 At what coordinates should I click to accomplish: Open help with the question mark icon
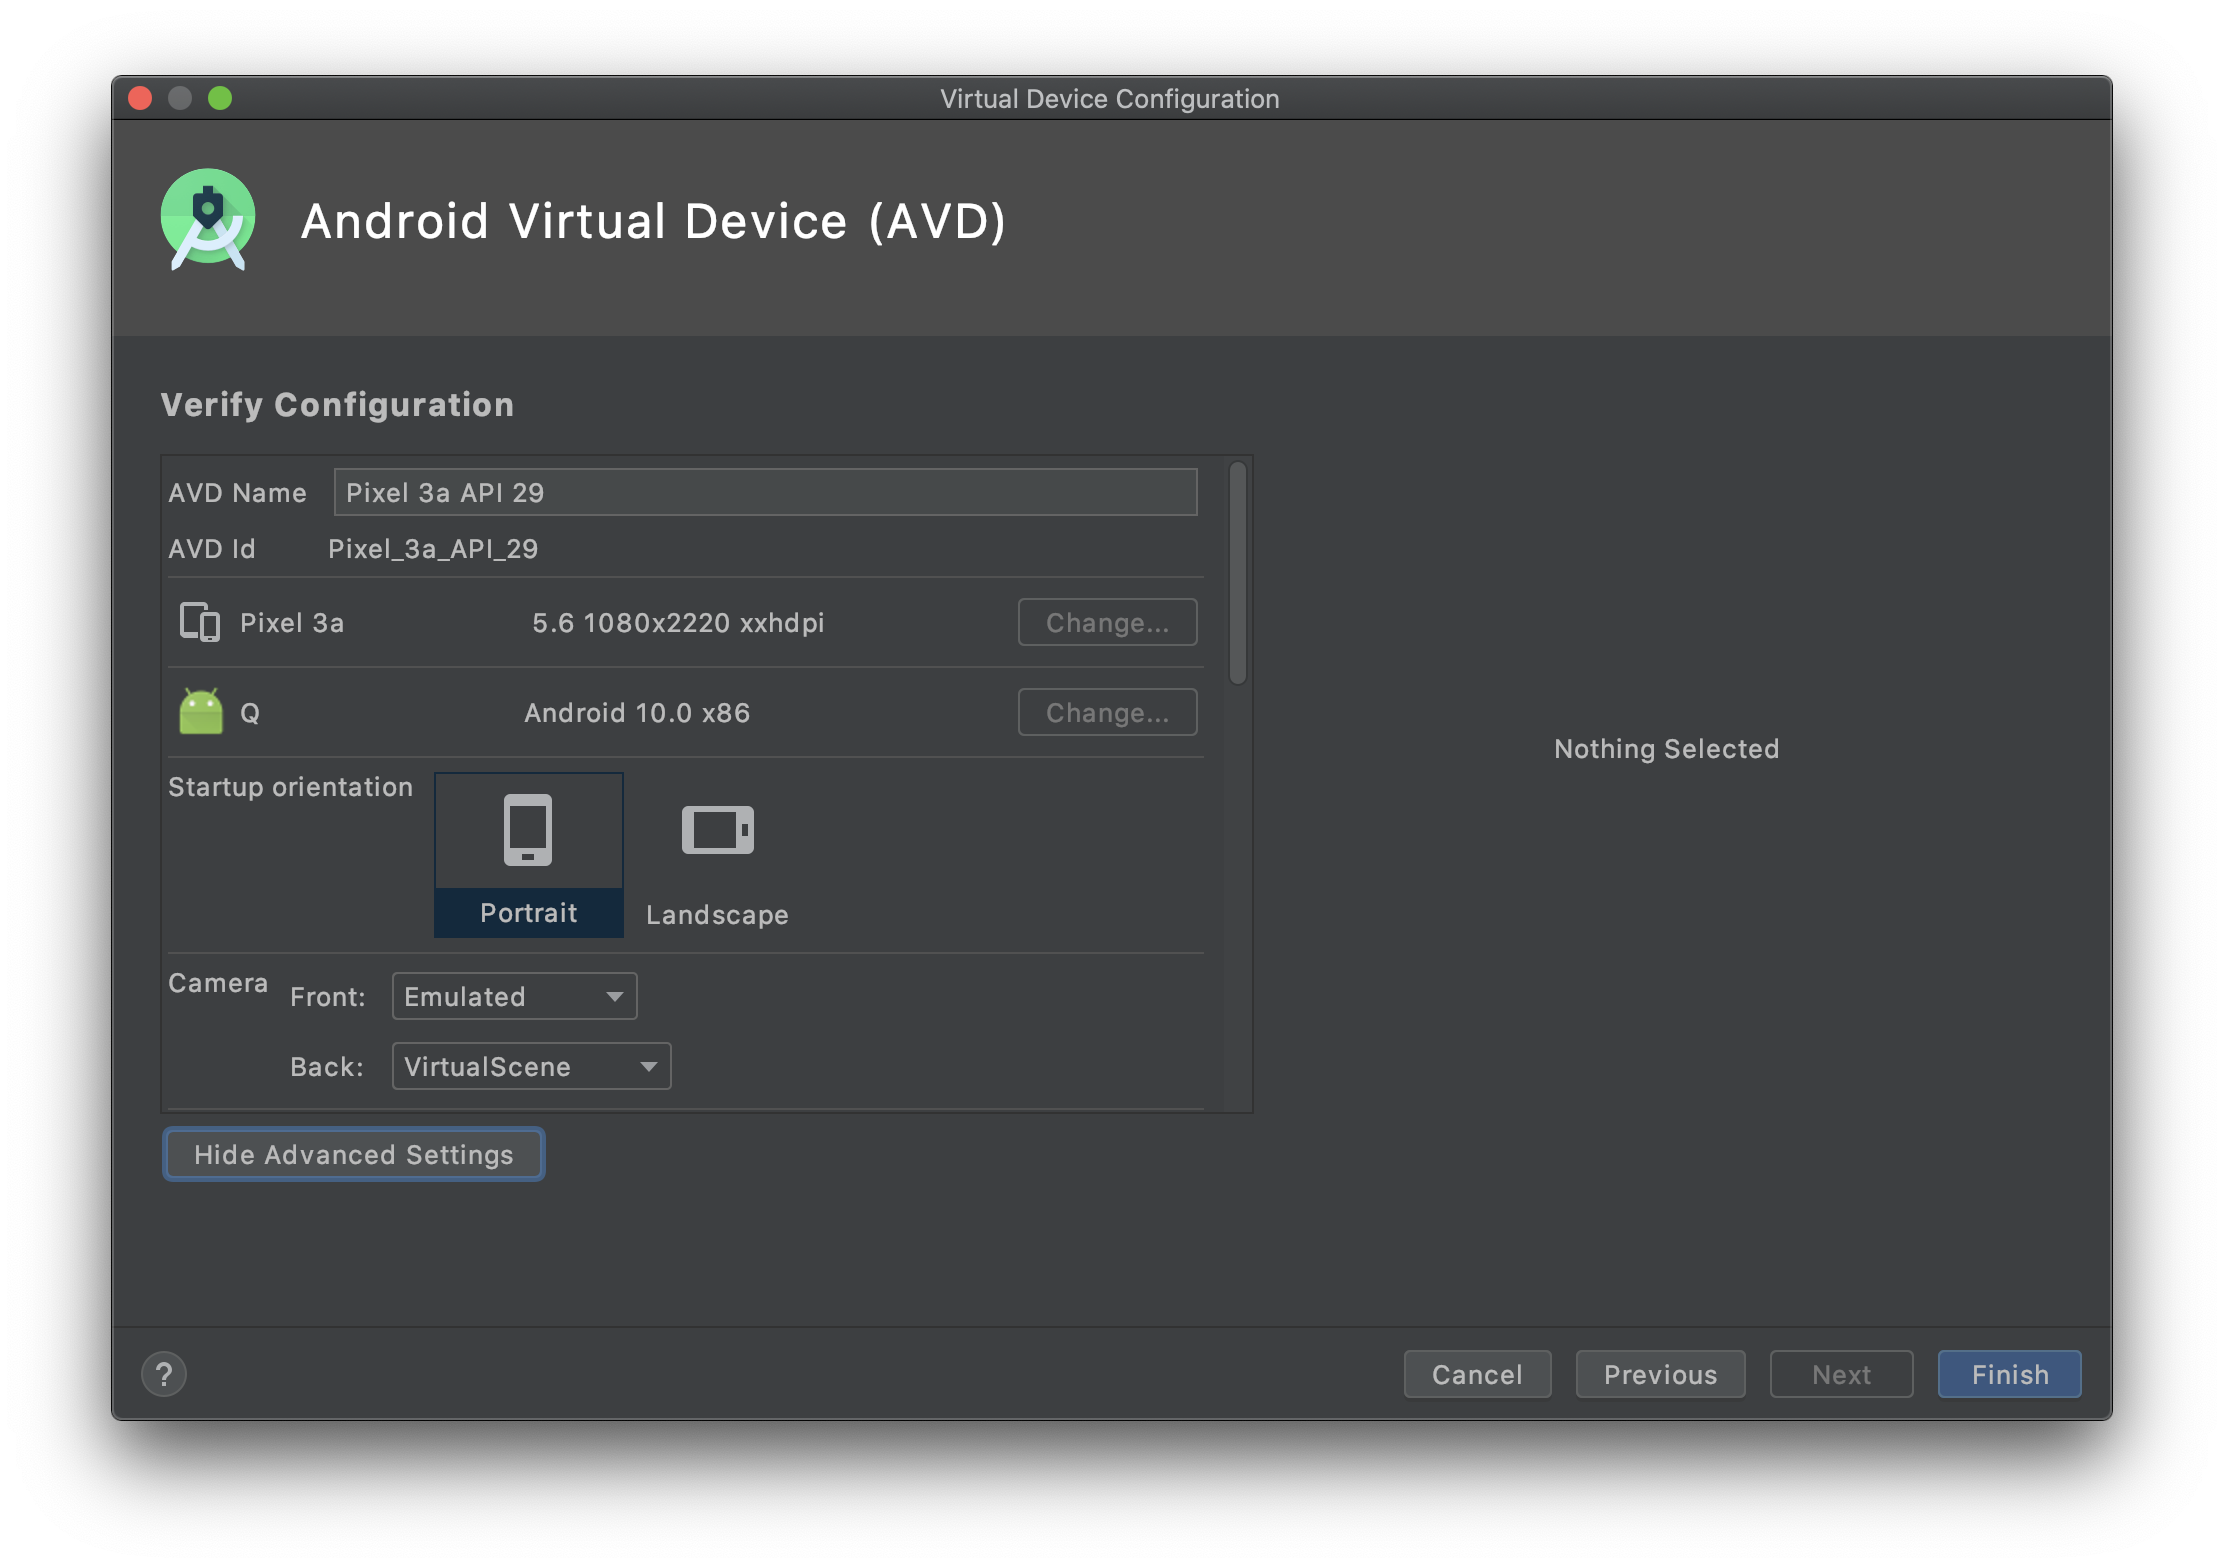click(164, 1374)
